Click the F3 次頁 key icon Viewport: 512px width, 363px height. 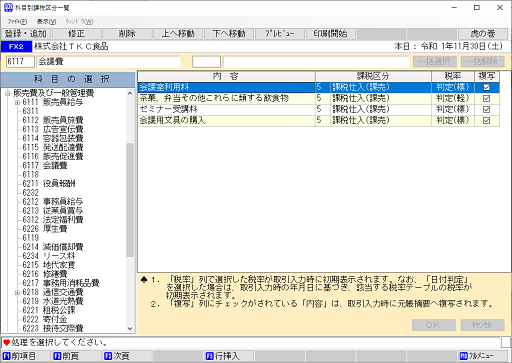(108, 356)
